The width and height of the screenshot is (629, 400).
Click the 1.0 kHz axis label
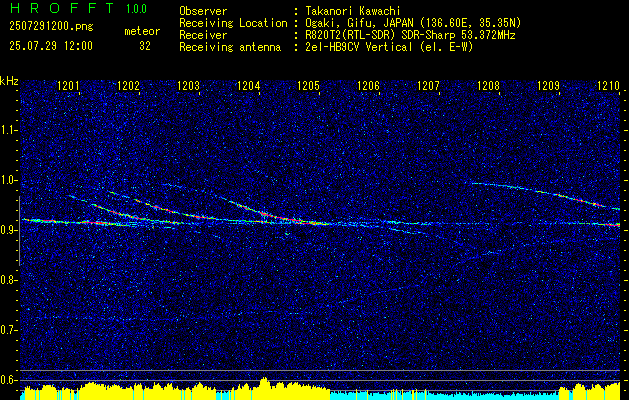coord(9,180)
